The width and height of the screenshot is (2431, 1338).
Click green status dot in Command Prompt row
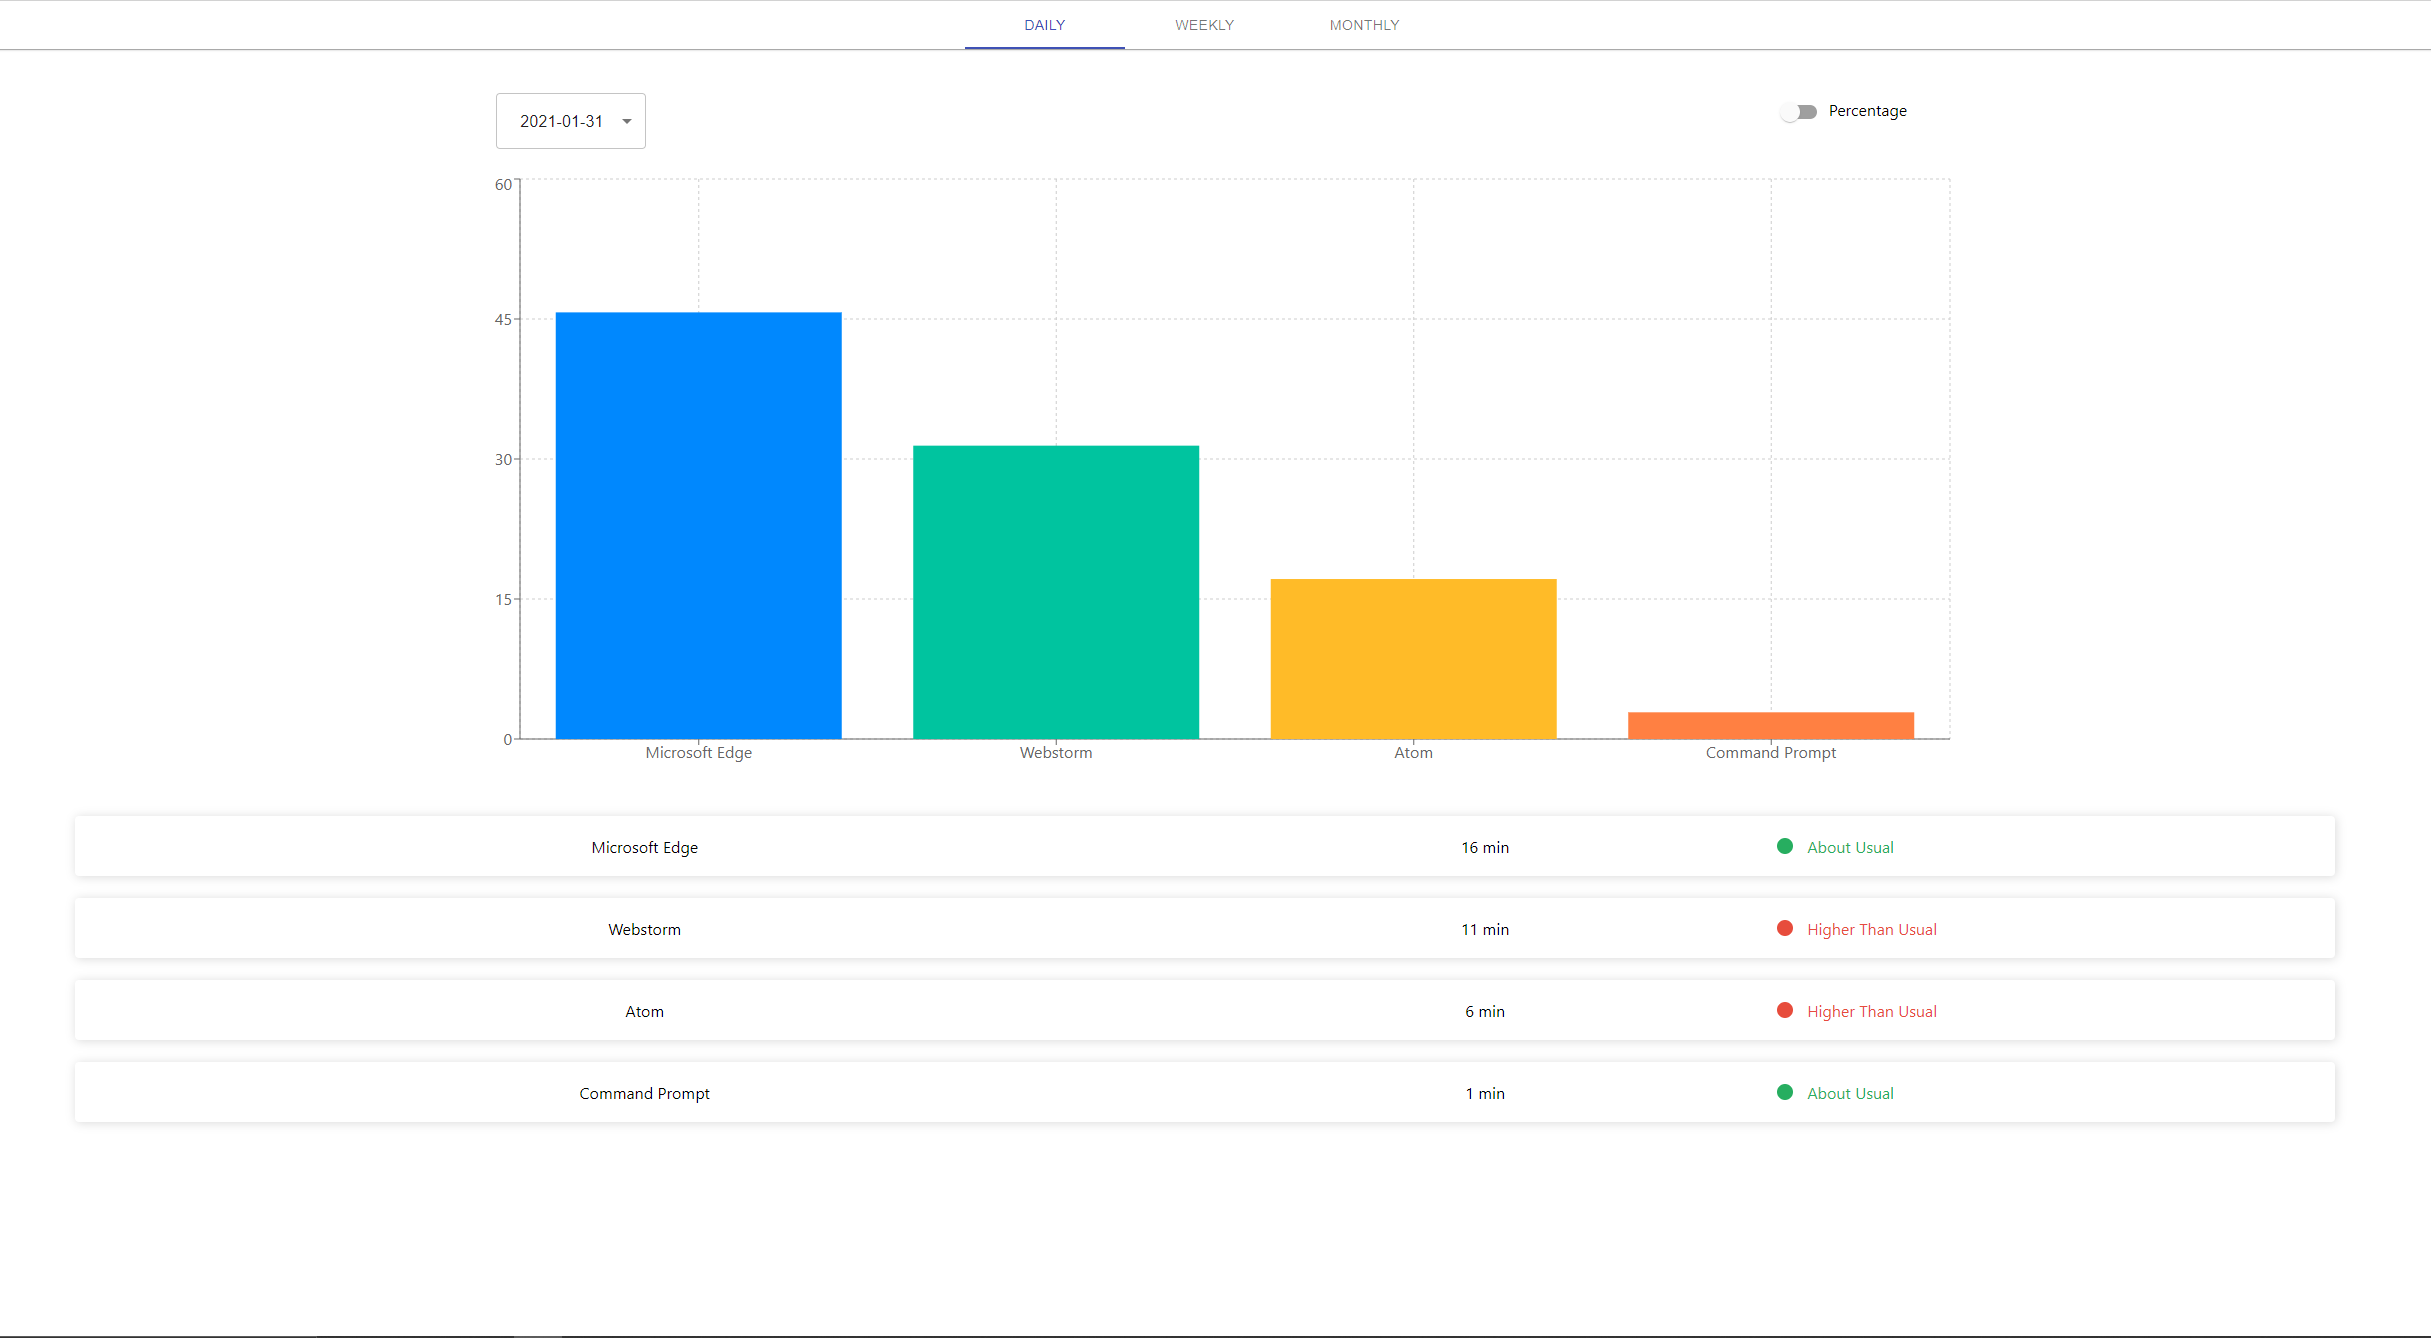point(1784,1093)
